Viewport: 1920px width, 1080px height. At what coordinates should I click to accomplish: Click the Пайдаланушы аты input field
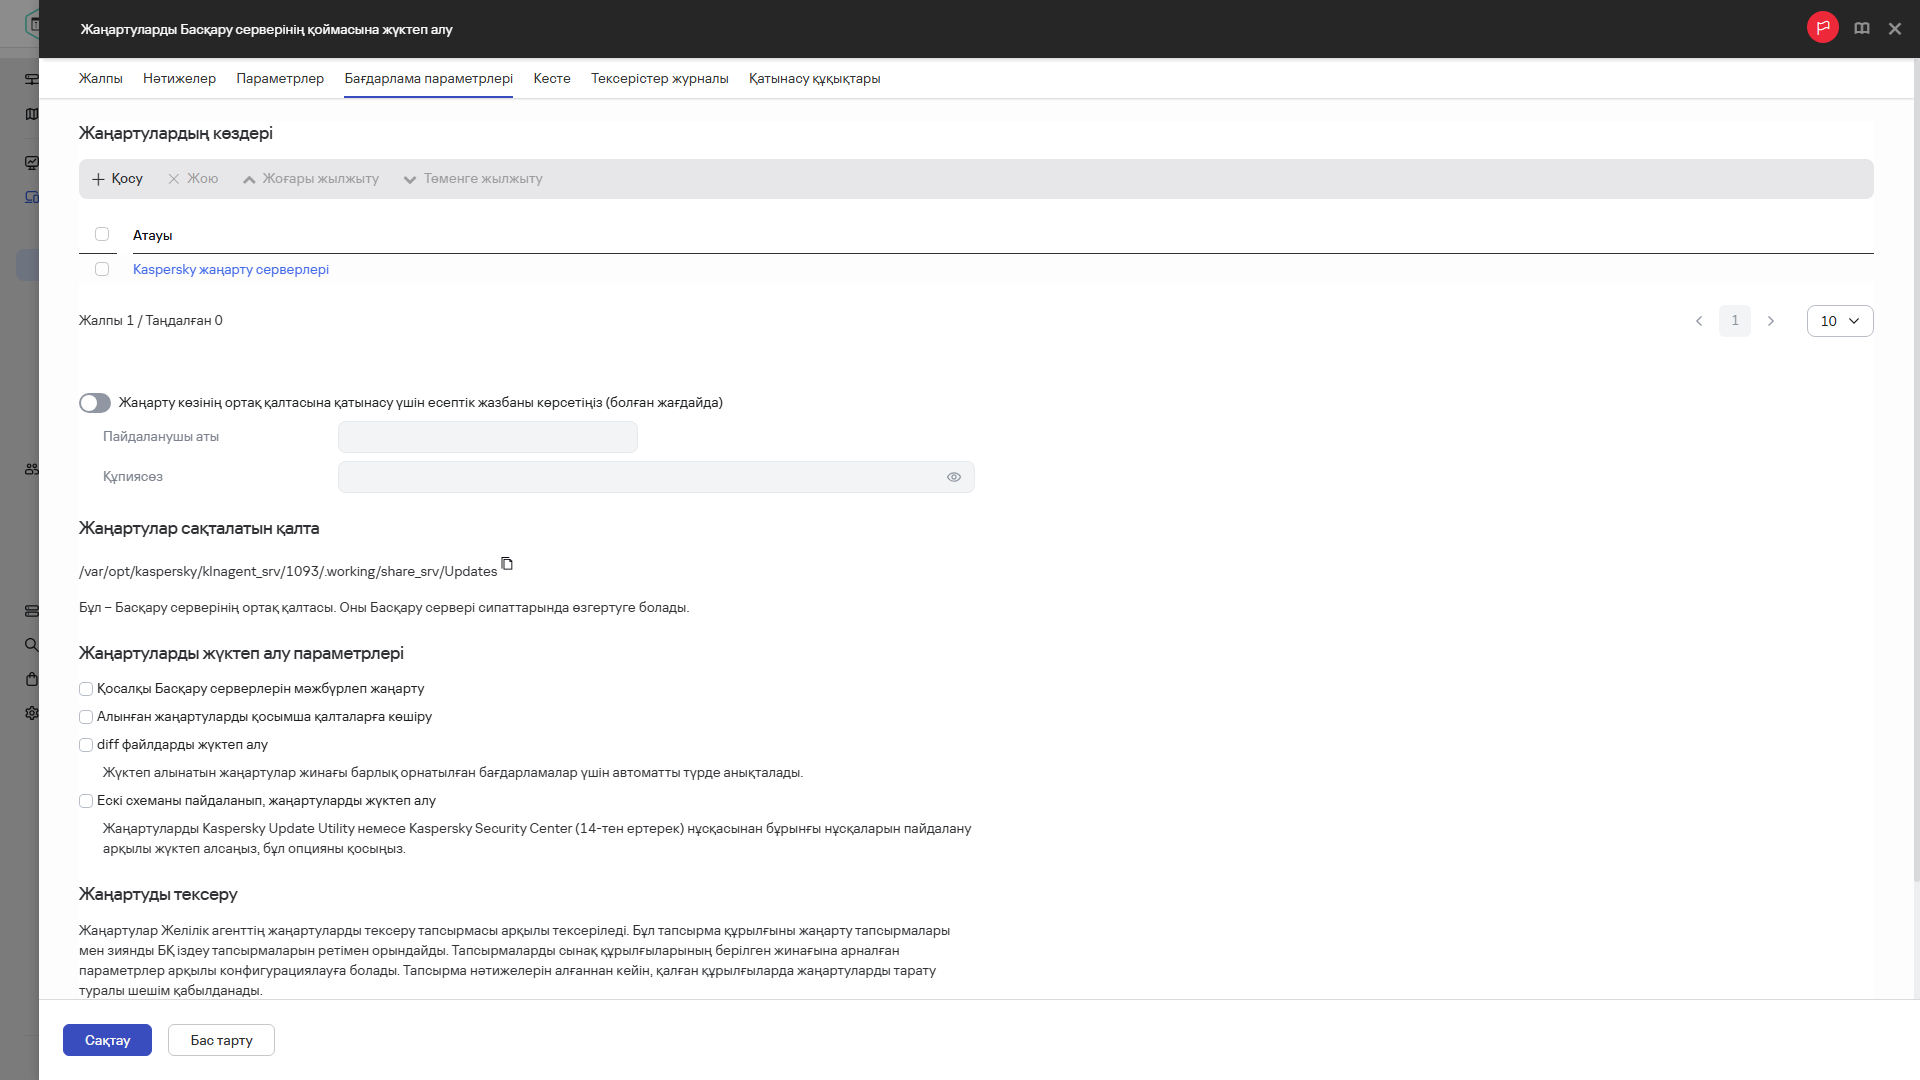click(x=487, y=437)
